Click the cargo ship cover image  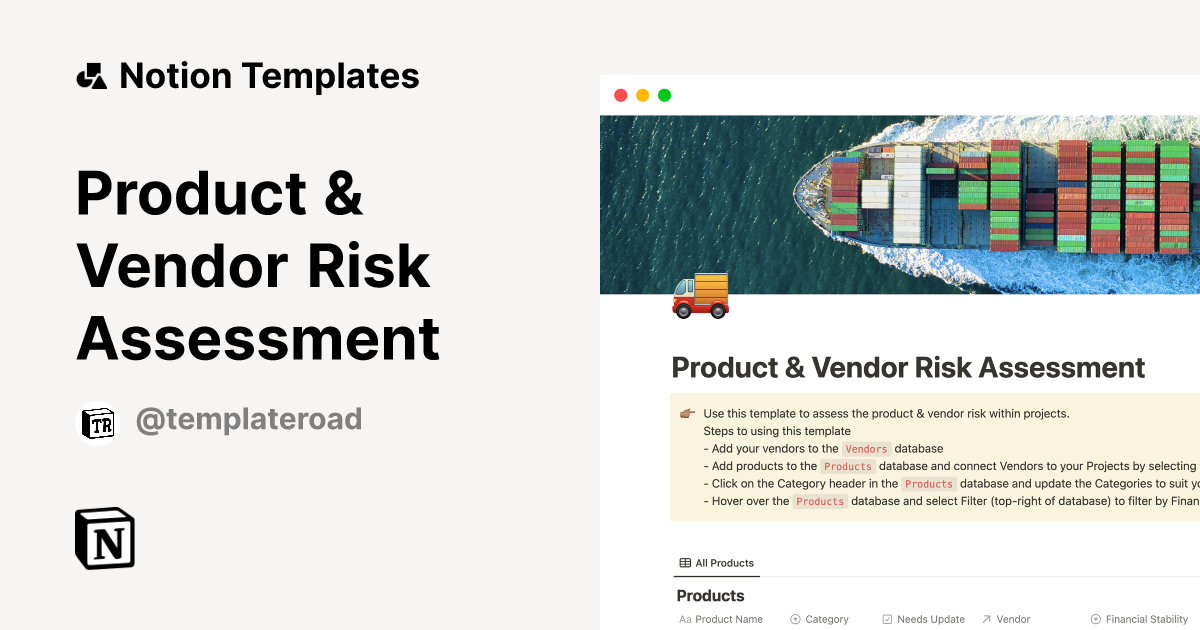click(x=900, y=200)
